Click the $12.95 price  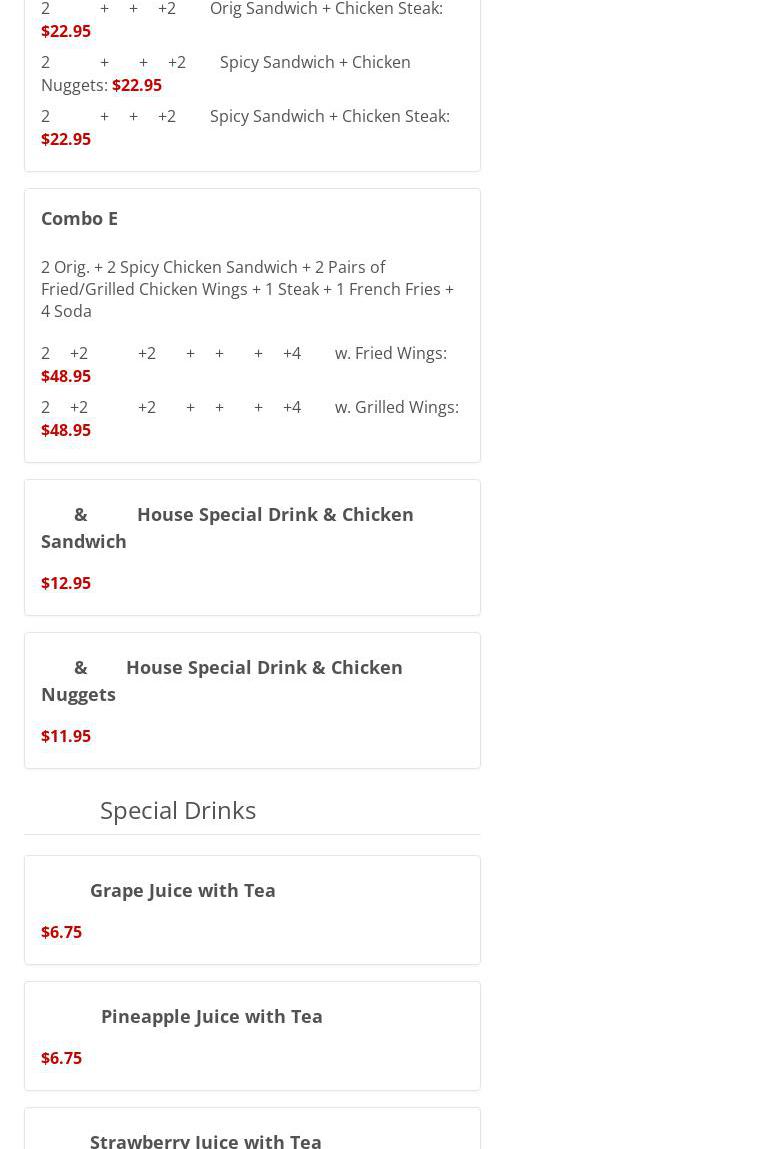[x=66, y=583]
